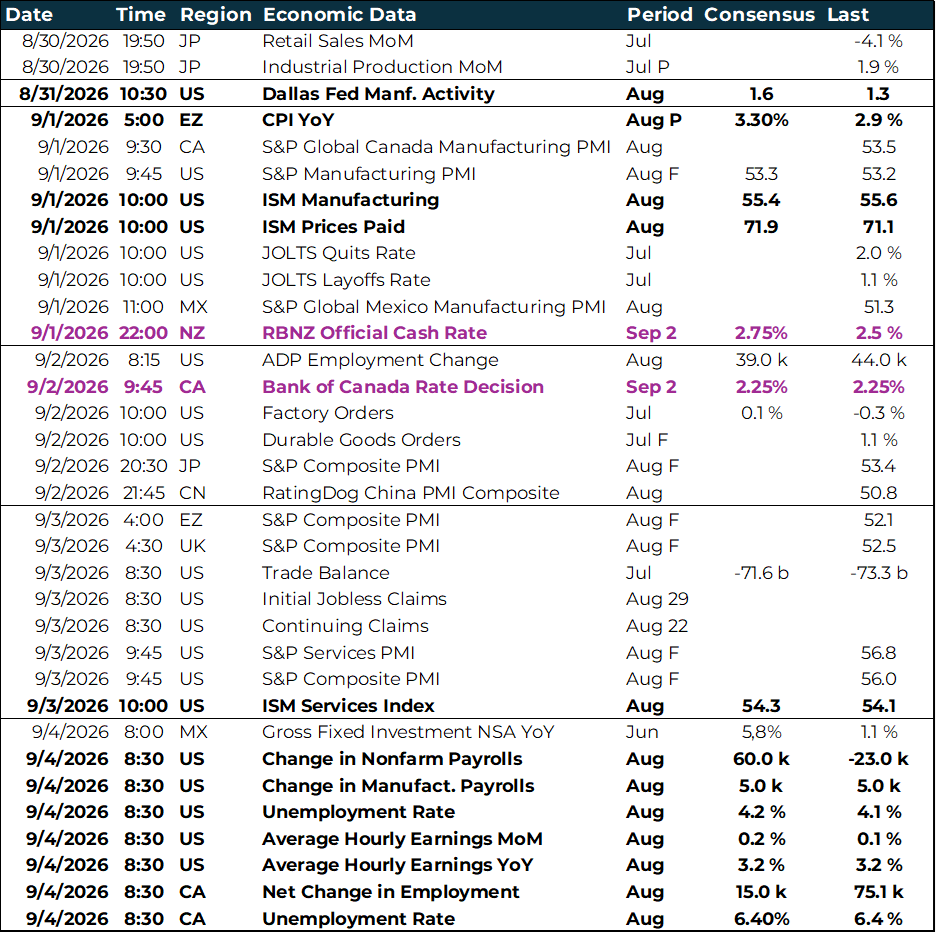Select Continuing Claims label
The image size is (936, 933).
[345, 626]
